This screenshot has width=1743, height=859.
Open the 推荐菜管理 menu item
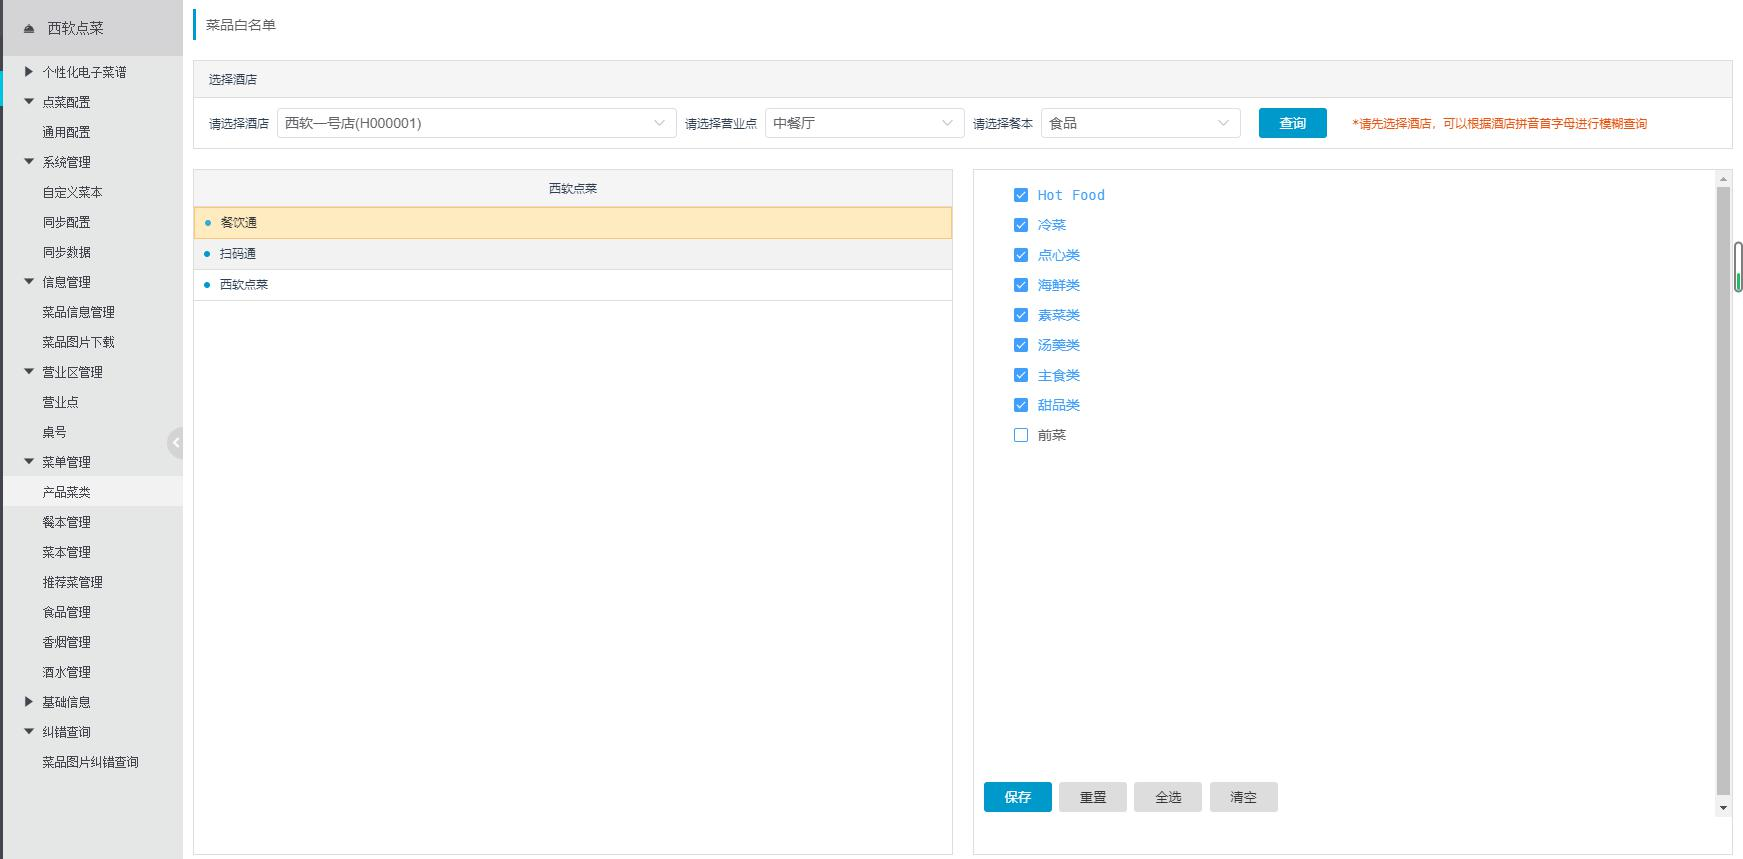pyautogui.click(x=72, y=582)
